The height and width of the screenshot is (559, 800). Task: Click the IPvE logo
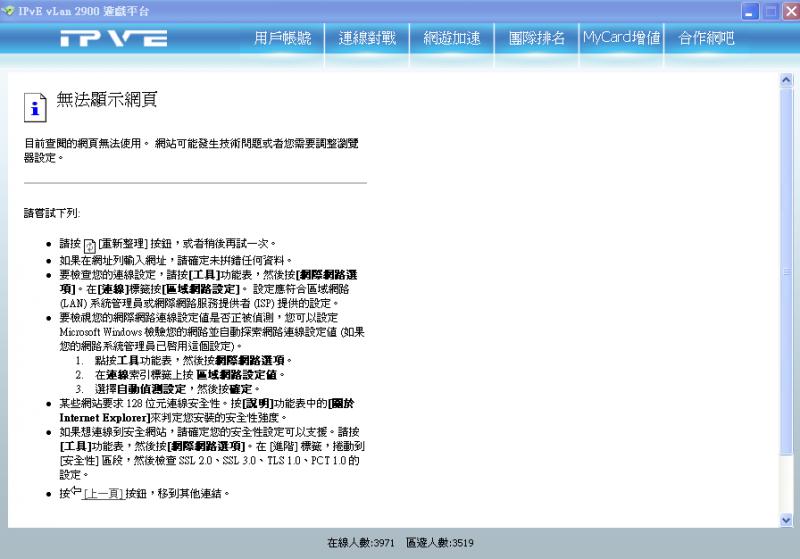[x=113, y=38]
